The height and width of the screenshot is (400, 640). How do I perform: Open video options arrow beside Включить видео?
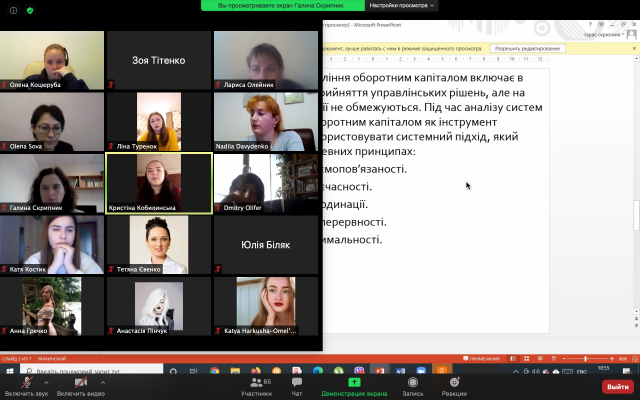point(102,382)
